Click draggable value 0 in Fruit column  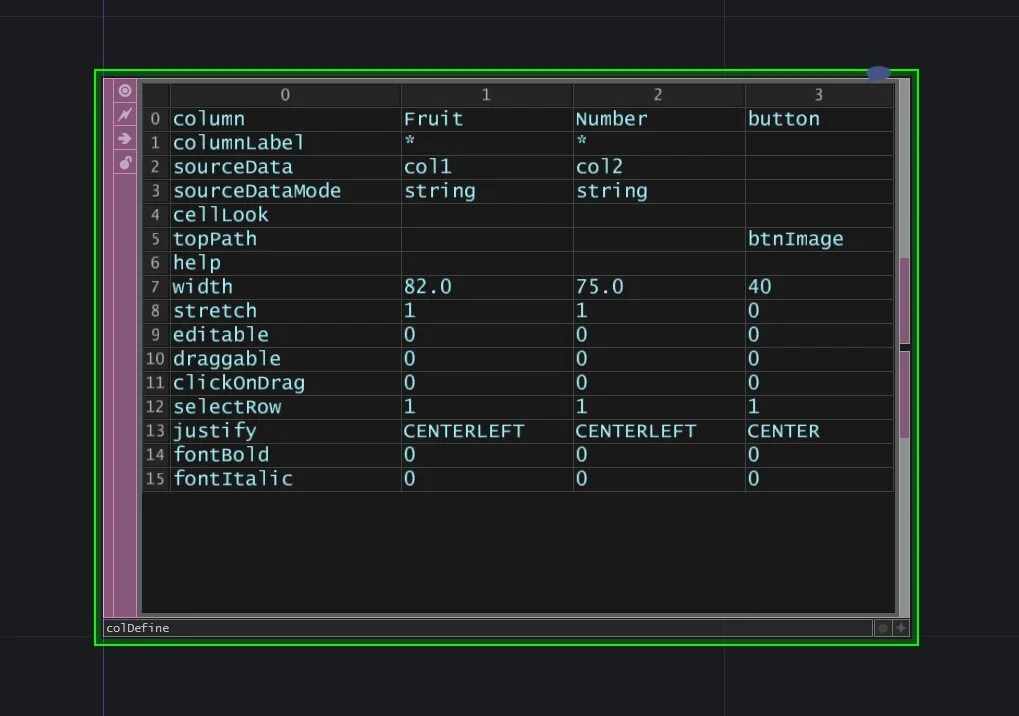(x=487, y=359)
